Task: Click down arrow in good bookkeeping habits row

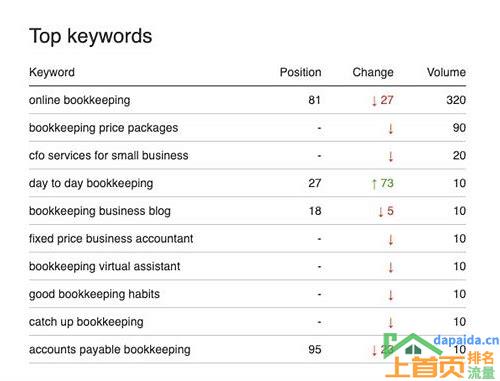Action: (x=391, y=295)
